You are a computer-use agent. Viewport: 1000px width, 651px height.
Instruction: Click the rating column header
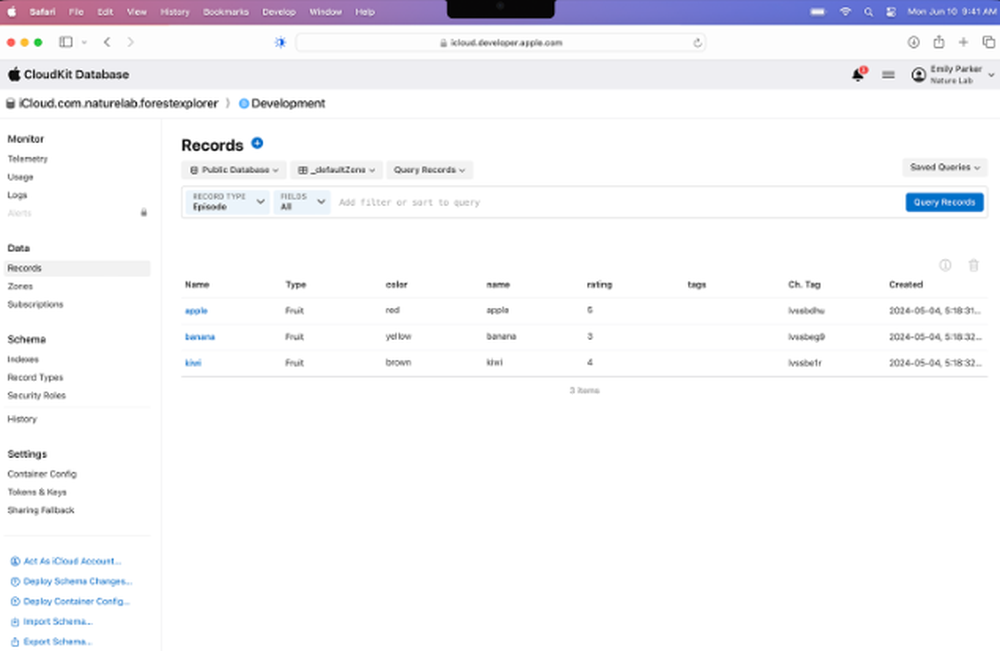click(x=599, y=284)
